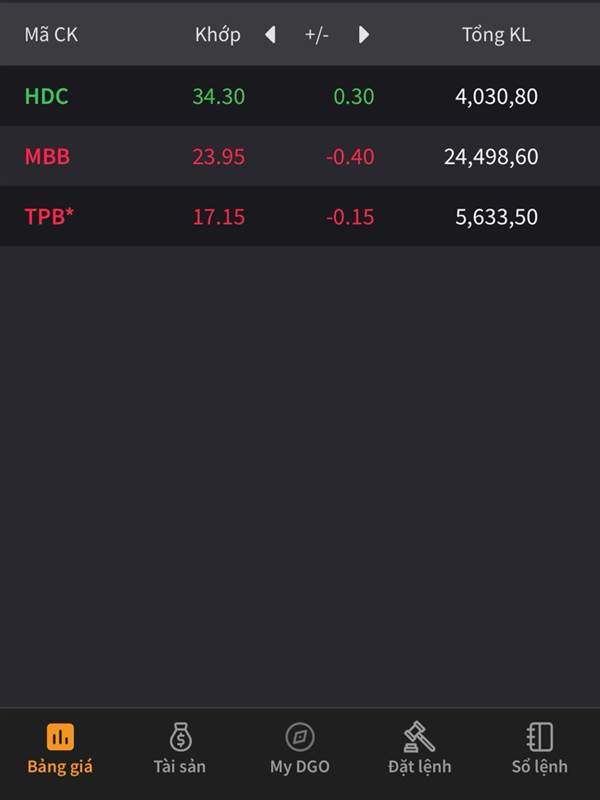The width and height of the screenshot is (600, 800).
Task: Click HDC matched price 34.30
Action: click(218, 97)
